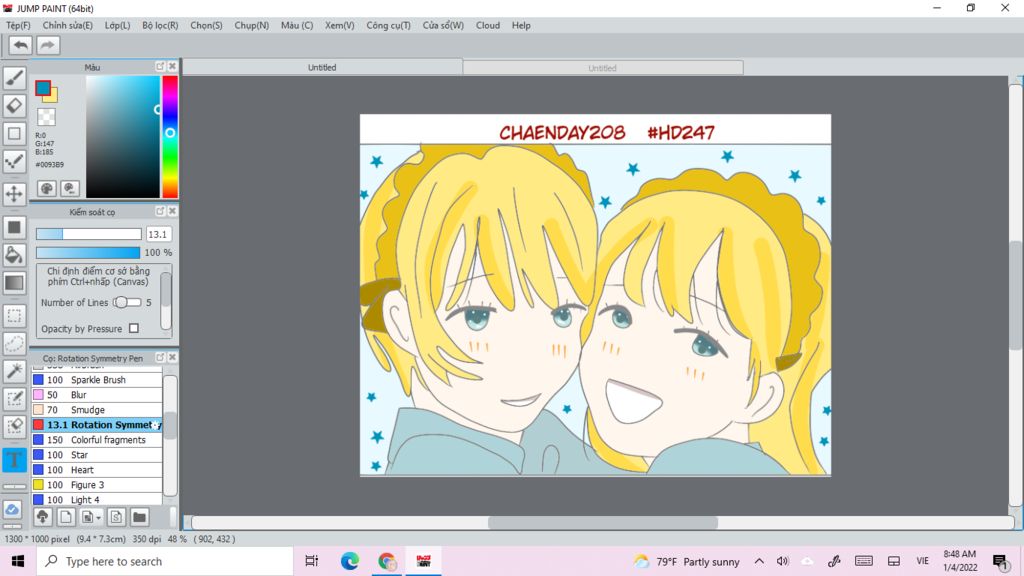Screen dimensions: 1024x576
Task: Select the Shape (rectangle) tool
Action: [14, 134]
